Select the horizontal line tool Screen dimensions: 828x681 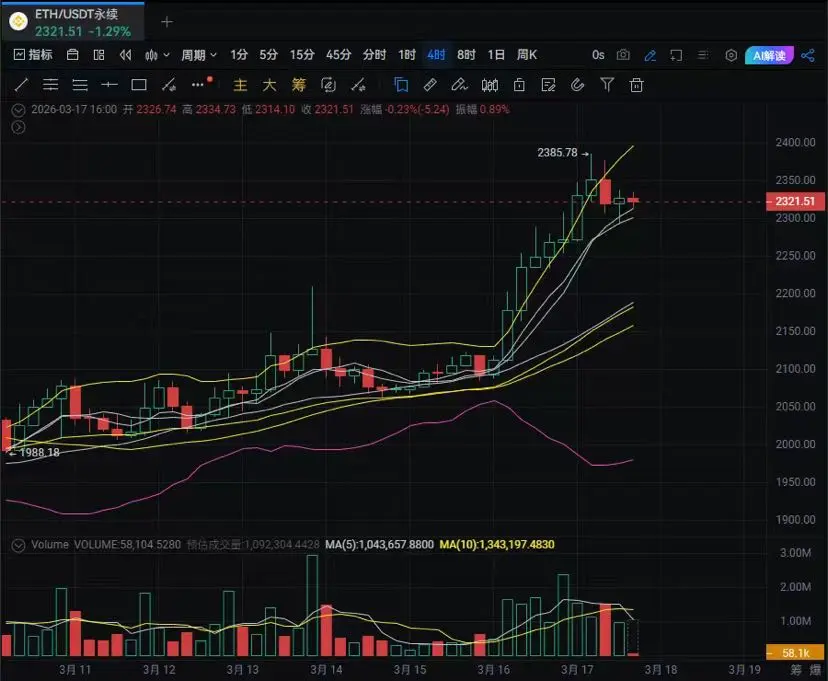[109, 84]
